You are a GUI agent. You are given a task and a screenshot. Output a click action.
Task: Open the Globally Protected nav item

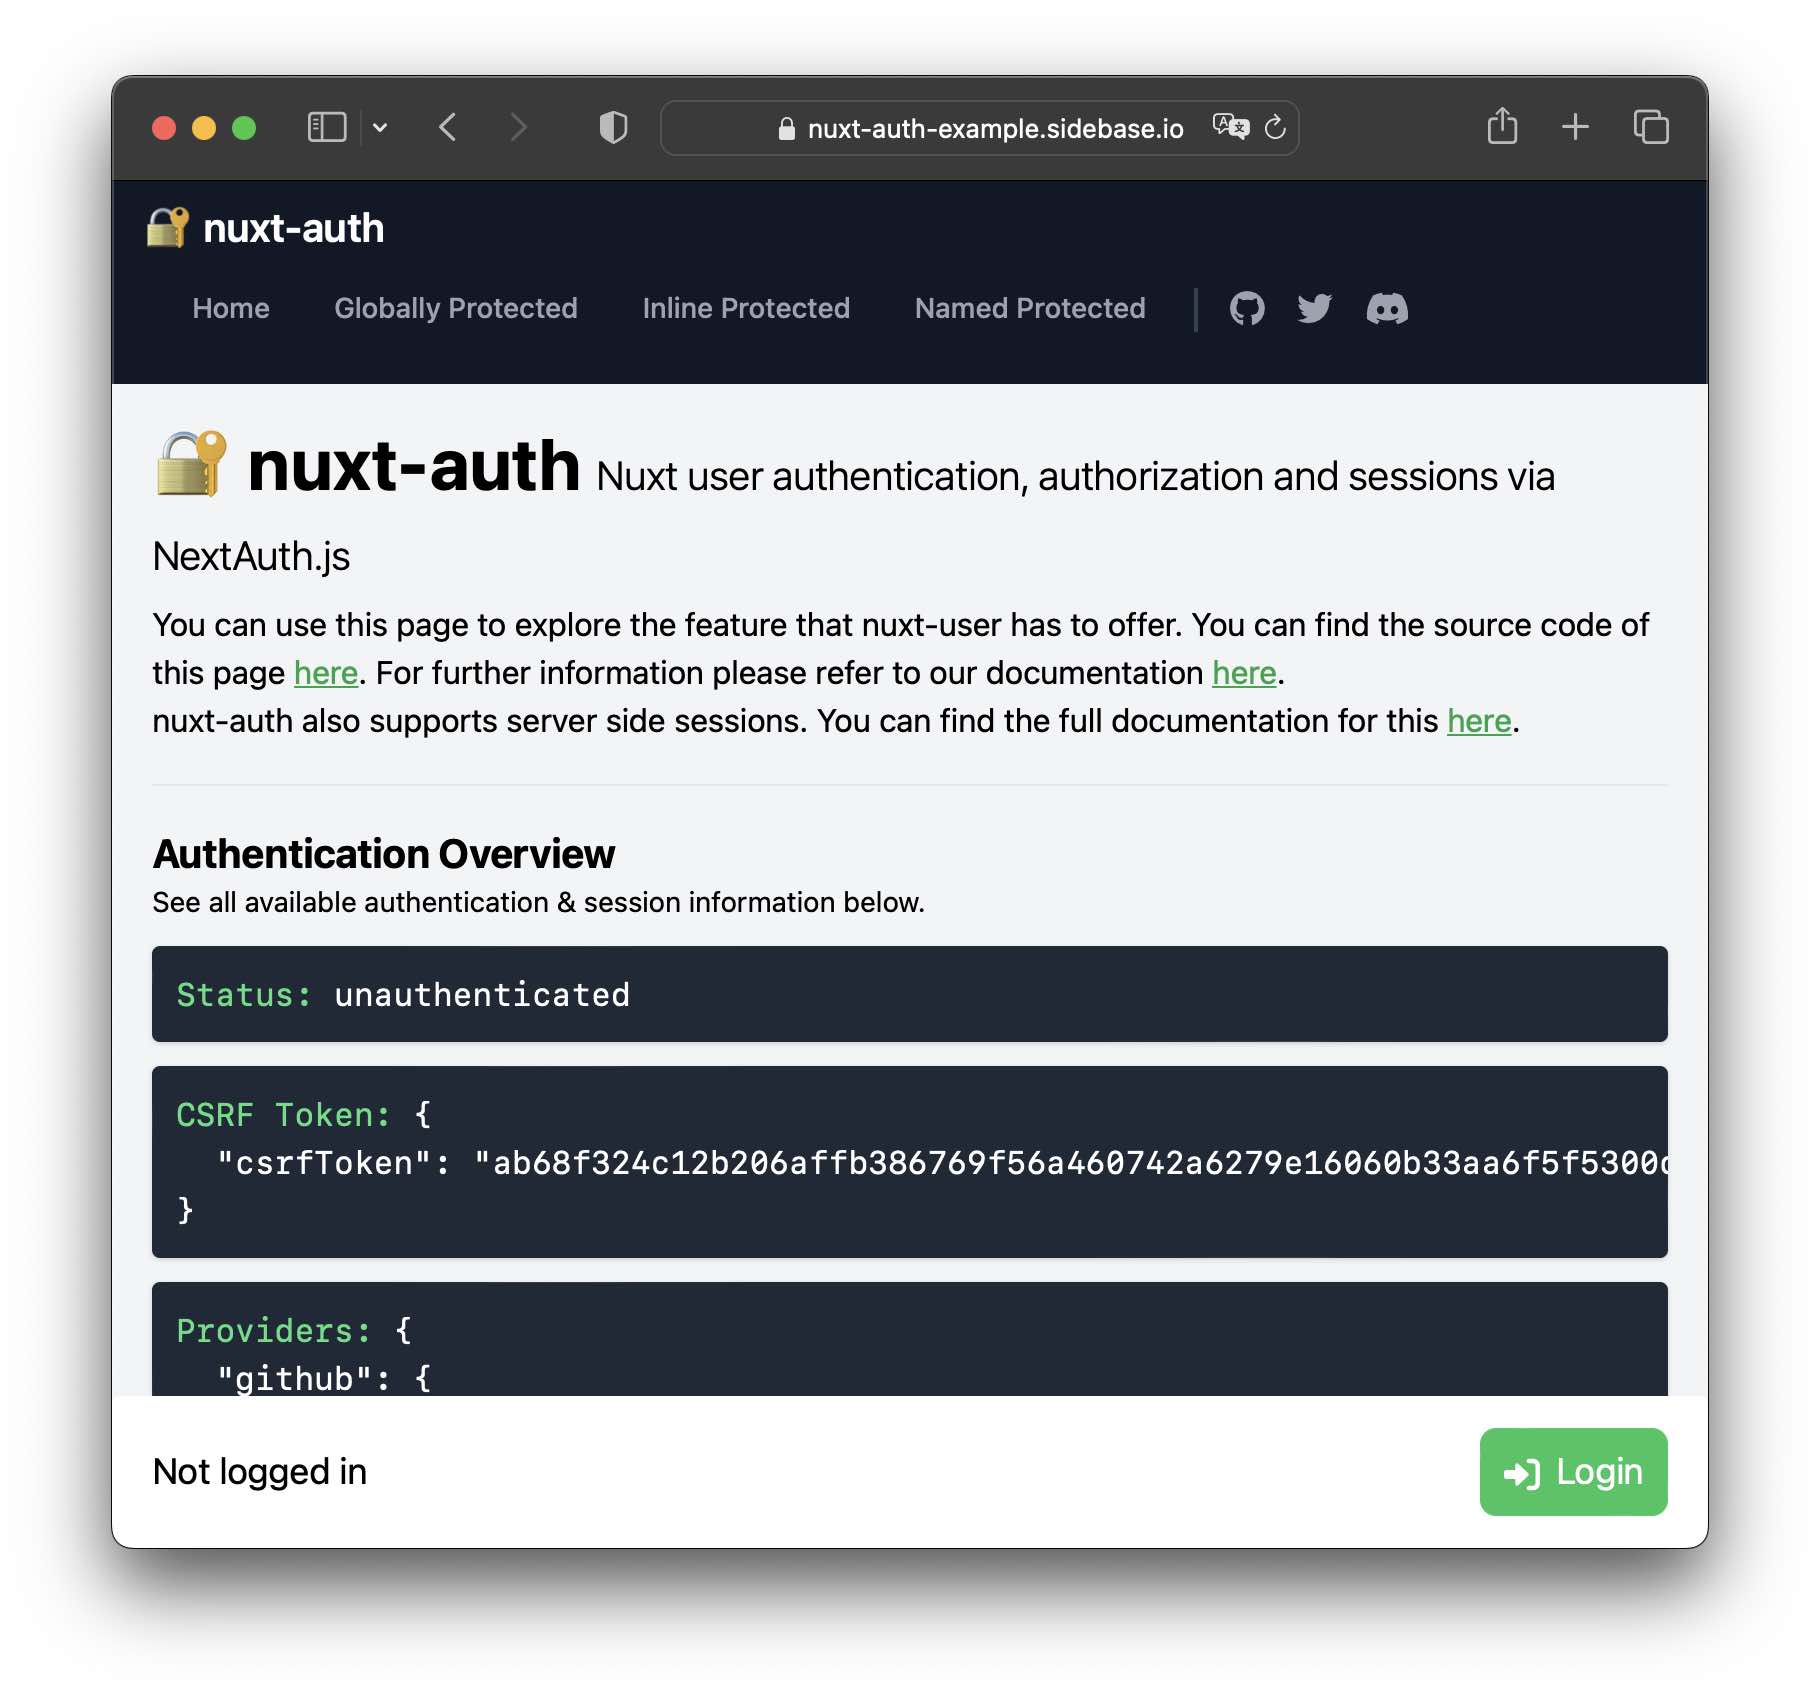pyautogui.click(x=456, y=308)
